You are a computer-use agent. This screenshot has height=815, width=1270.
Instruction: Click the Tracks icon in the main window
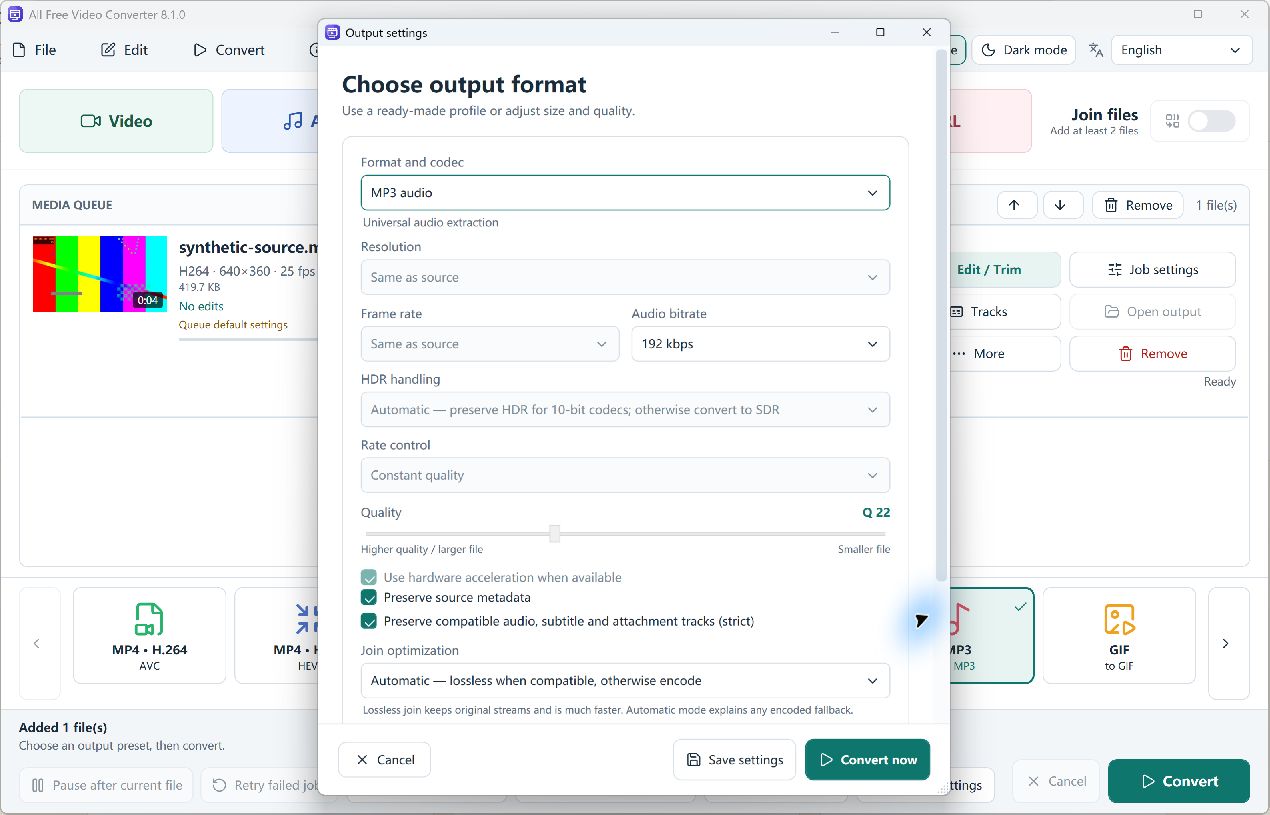coord(957,312)
